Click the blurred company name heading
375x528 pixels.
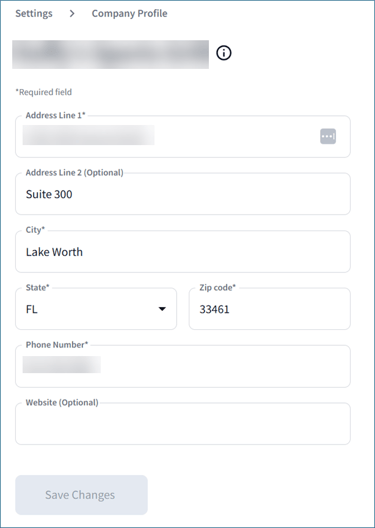[x=110, y=55]
